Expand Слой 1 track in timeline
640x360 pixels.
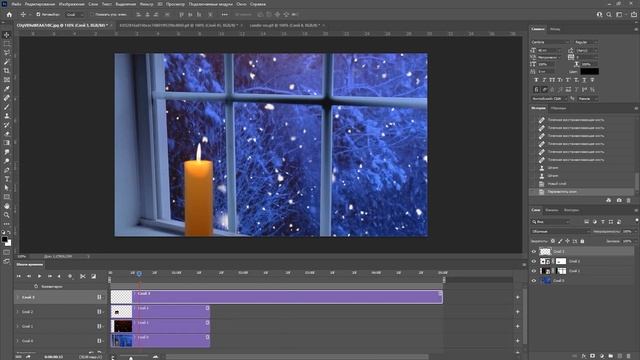[x=18, y=327]
